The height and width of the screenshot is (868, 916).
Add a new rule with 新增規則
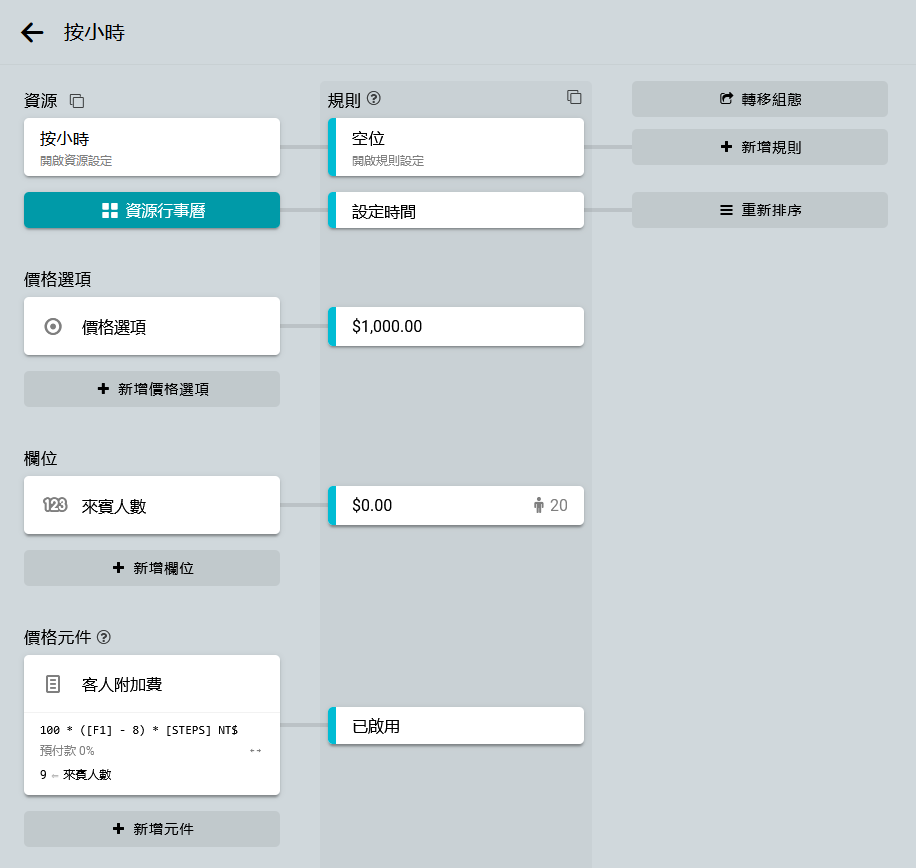(x=760, y=147)
